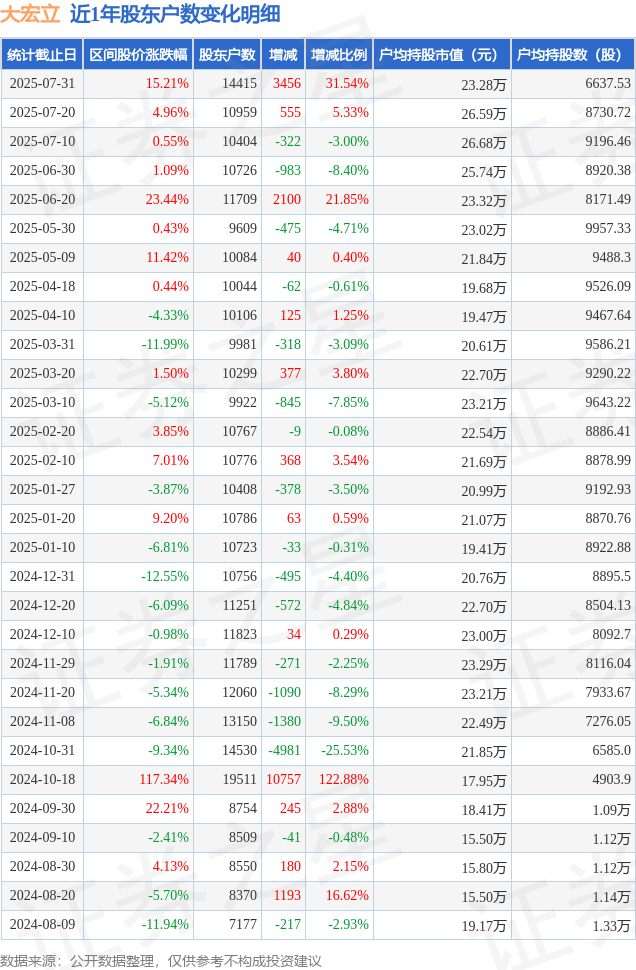
Task: Select the 2024-08-09 date cell
Action: click(x=42, y=924)
